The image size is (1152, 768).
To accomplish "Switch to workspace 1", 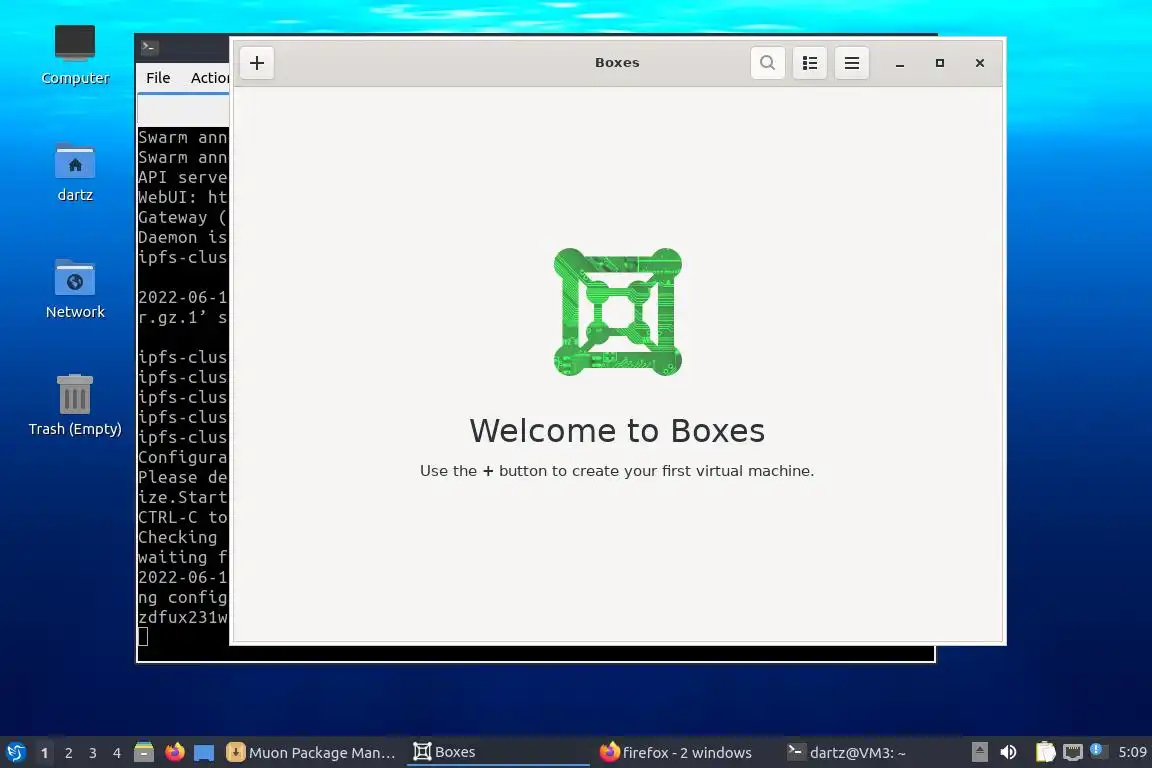I will click(x=45, y=753).
